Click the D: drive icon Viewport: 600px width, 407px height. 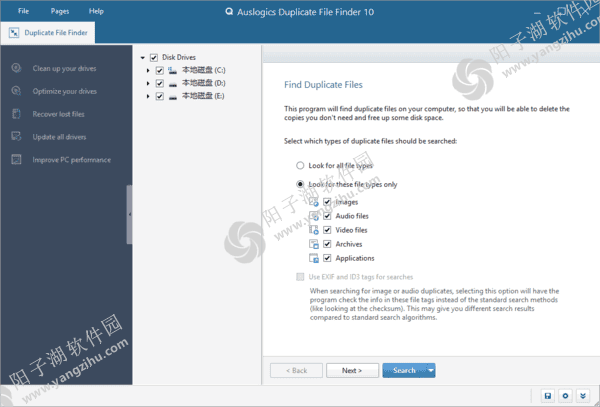[173, 83]
